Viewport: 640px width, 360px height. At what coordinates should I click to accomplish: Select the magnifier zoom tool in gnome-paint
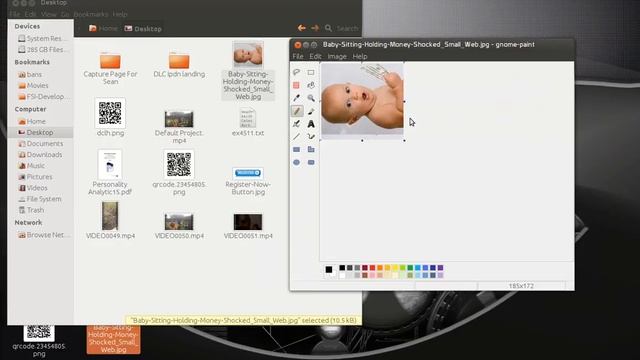[x=311, y=98]
